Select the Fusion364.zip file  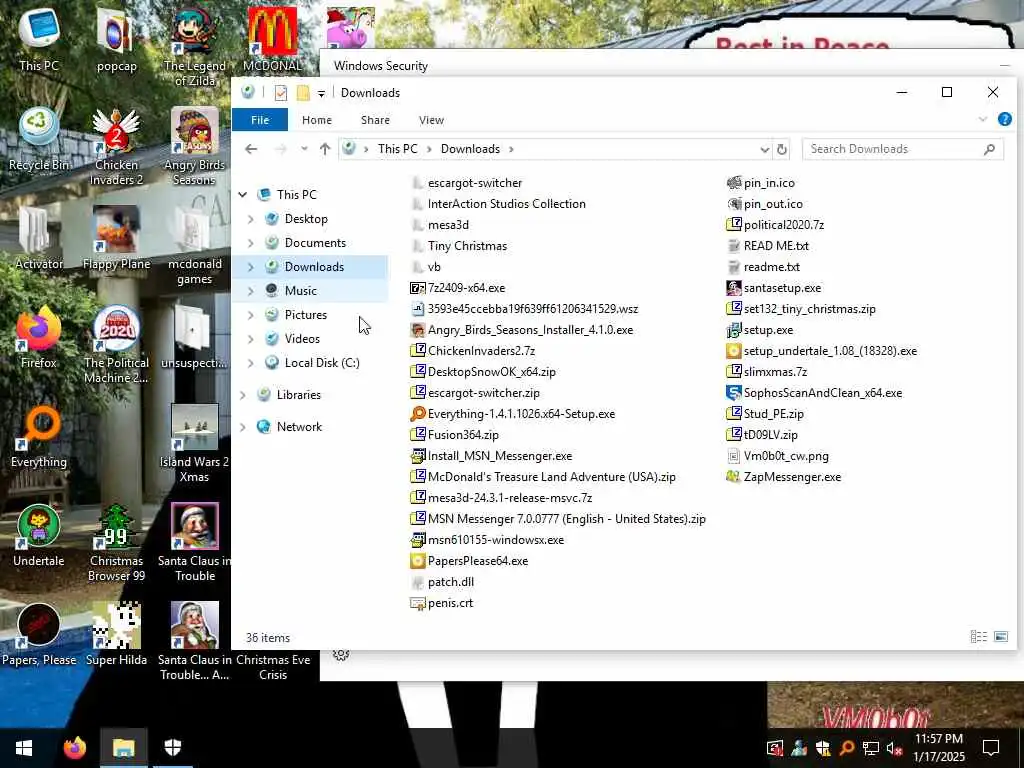pyautogui.click(x=455, y=435)
